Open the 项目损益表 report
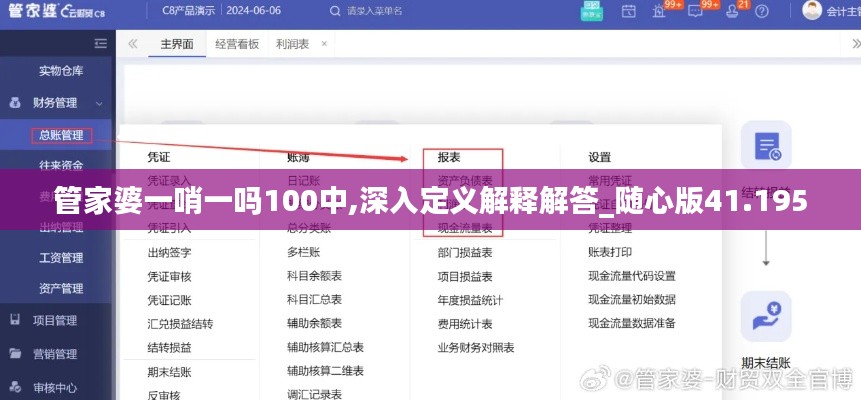The width and height of the screenshot is (861, 400). click(465, 277)
